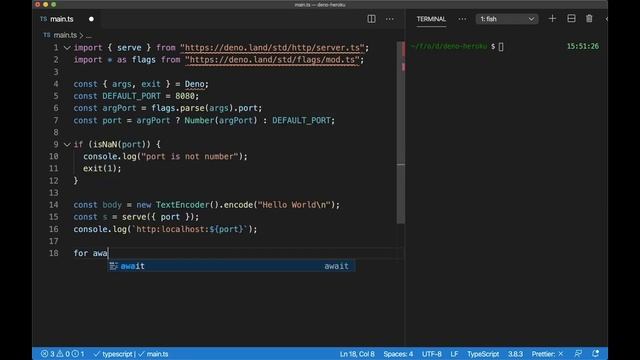Open editor more actions menu
The image size is (640, 360).
coord(390,19)
